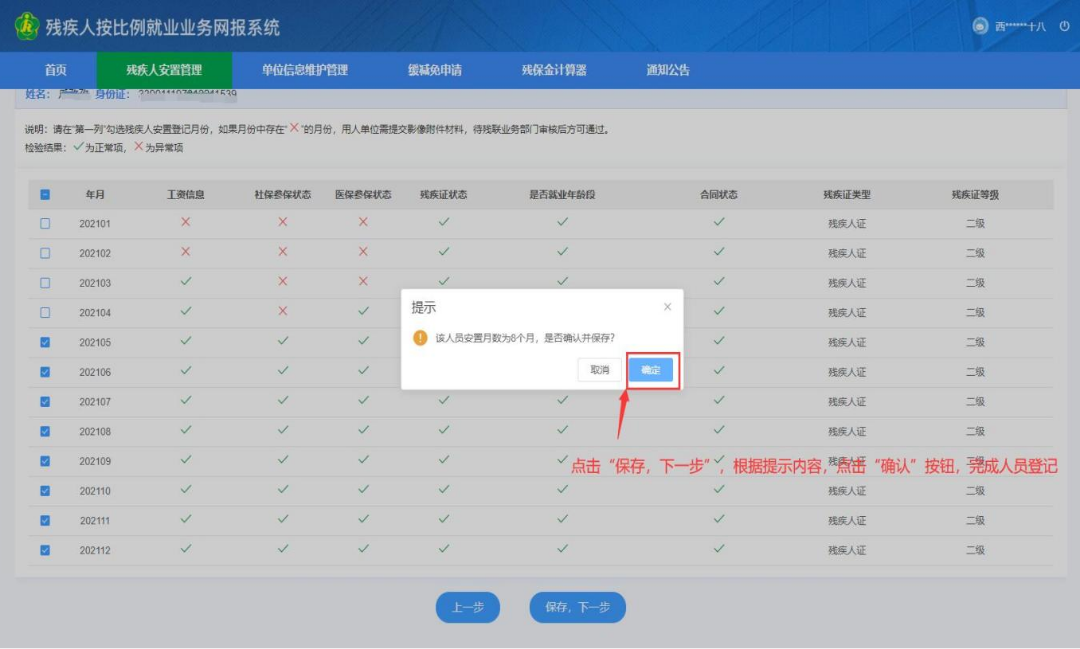1080x649 pixels.
Task: Click red X under 工资信息 for 202101
Action: (185, 222)
